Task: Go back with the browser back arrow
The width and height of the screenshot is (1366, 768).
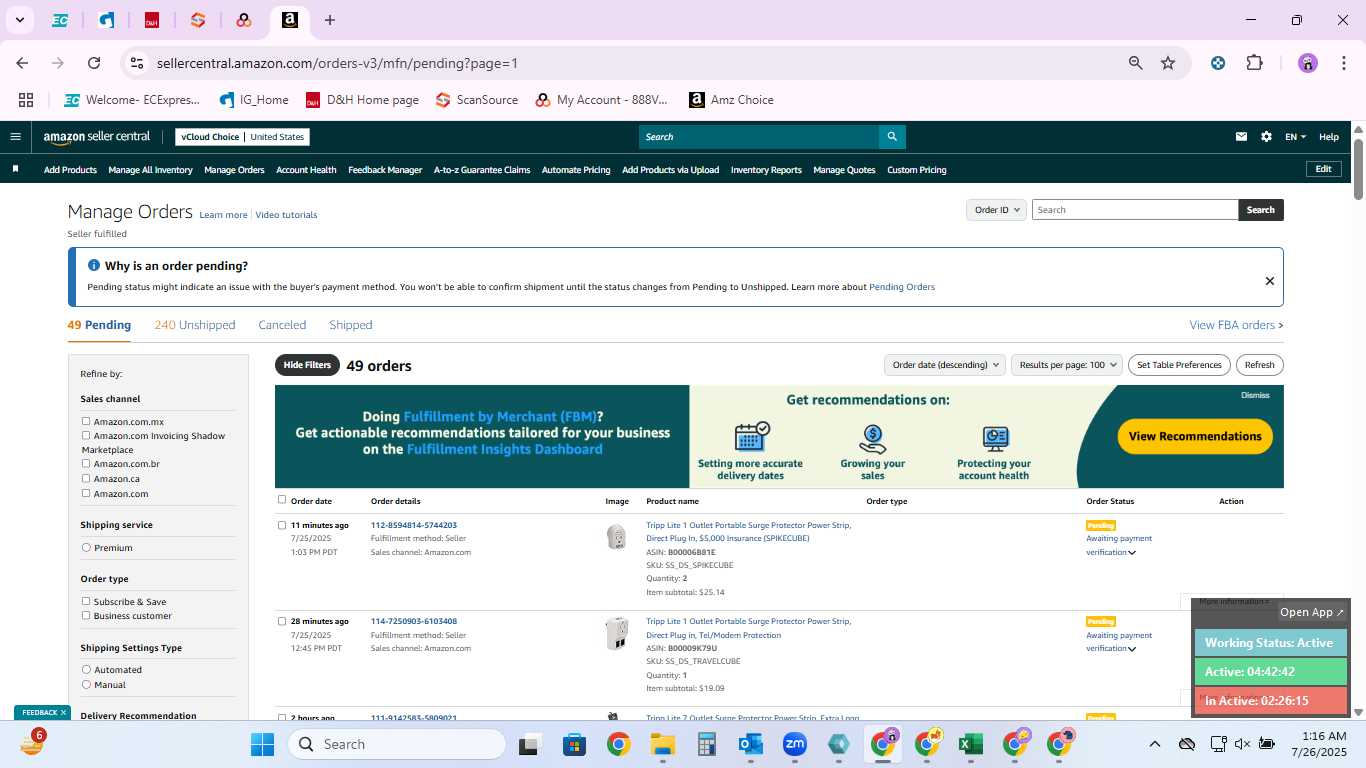Action: (22, 63)
